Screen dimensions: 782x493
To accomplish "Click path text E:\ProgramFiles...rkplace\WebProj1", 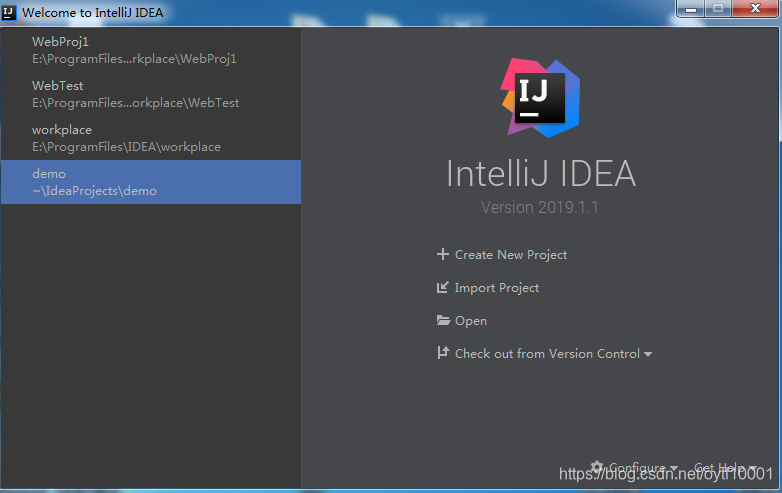I will click(x=134, y=59).
